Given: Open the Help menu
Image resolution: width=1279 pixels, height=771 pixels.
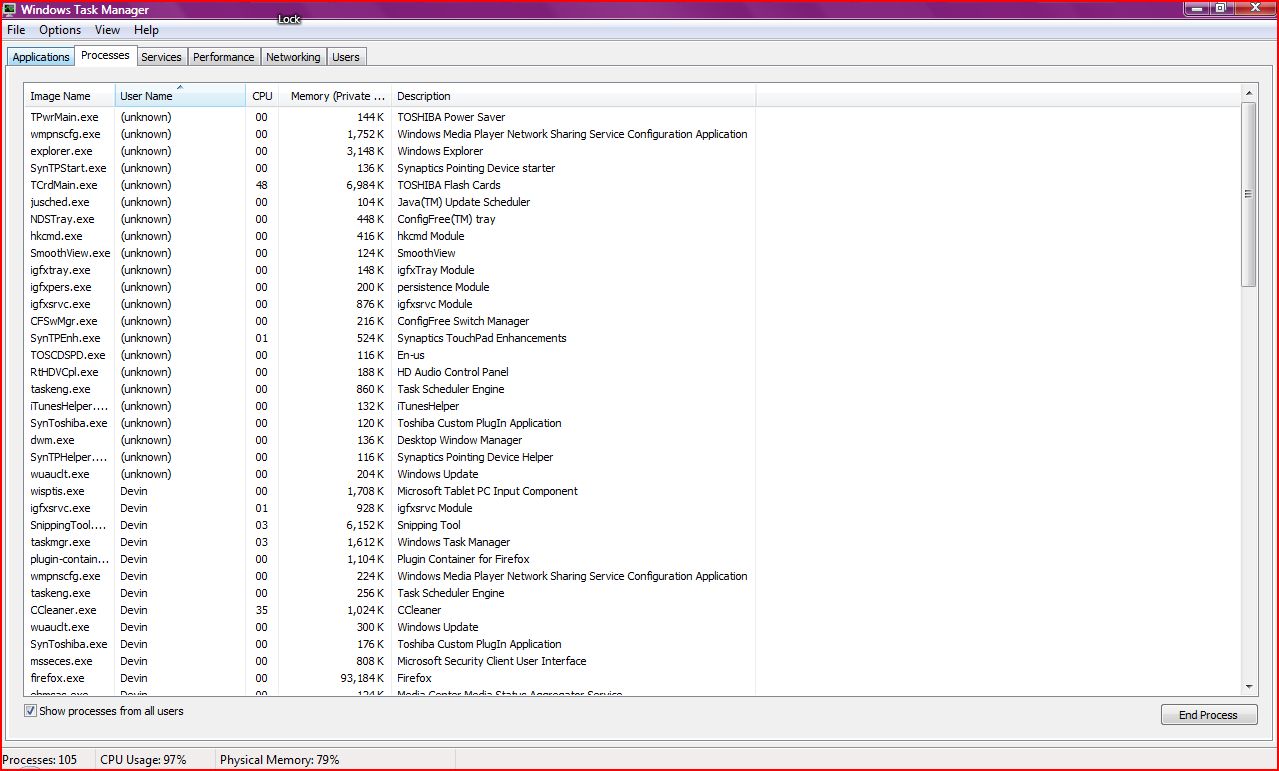Looking at the screenshot, I should point(146,30).
